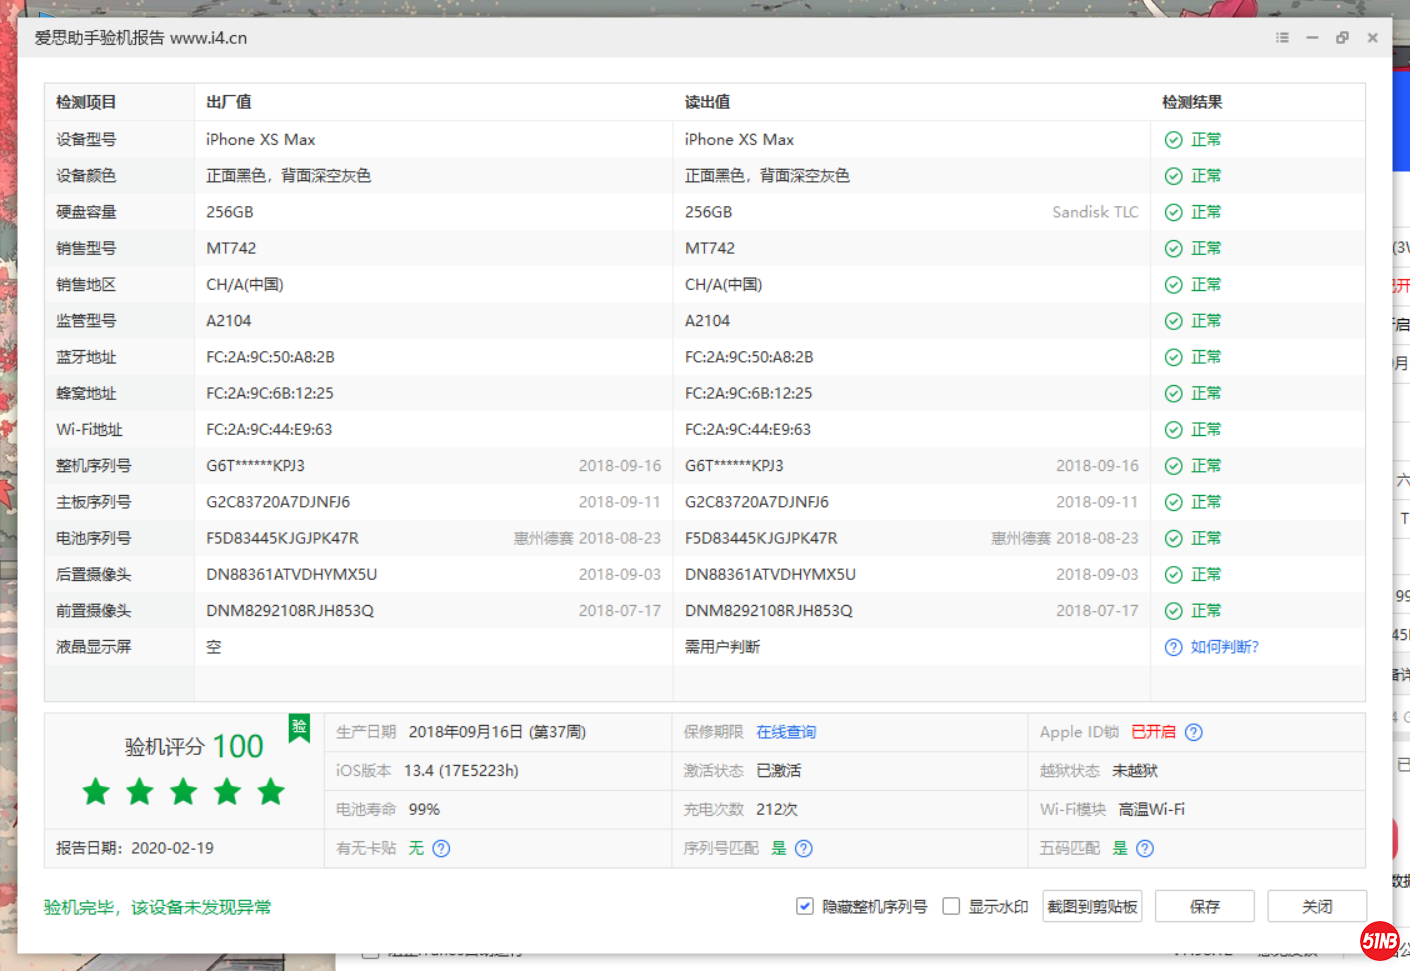Uncheck 隐藏整机序列号

pos(805,905)
